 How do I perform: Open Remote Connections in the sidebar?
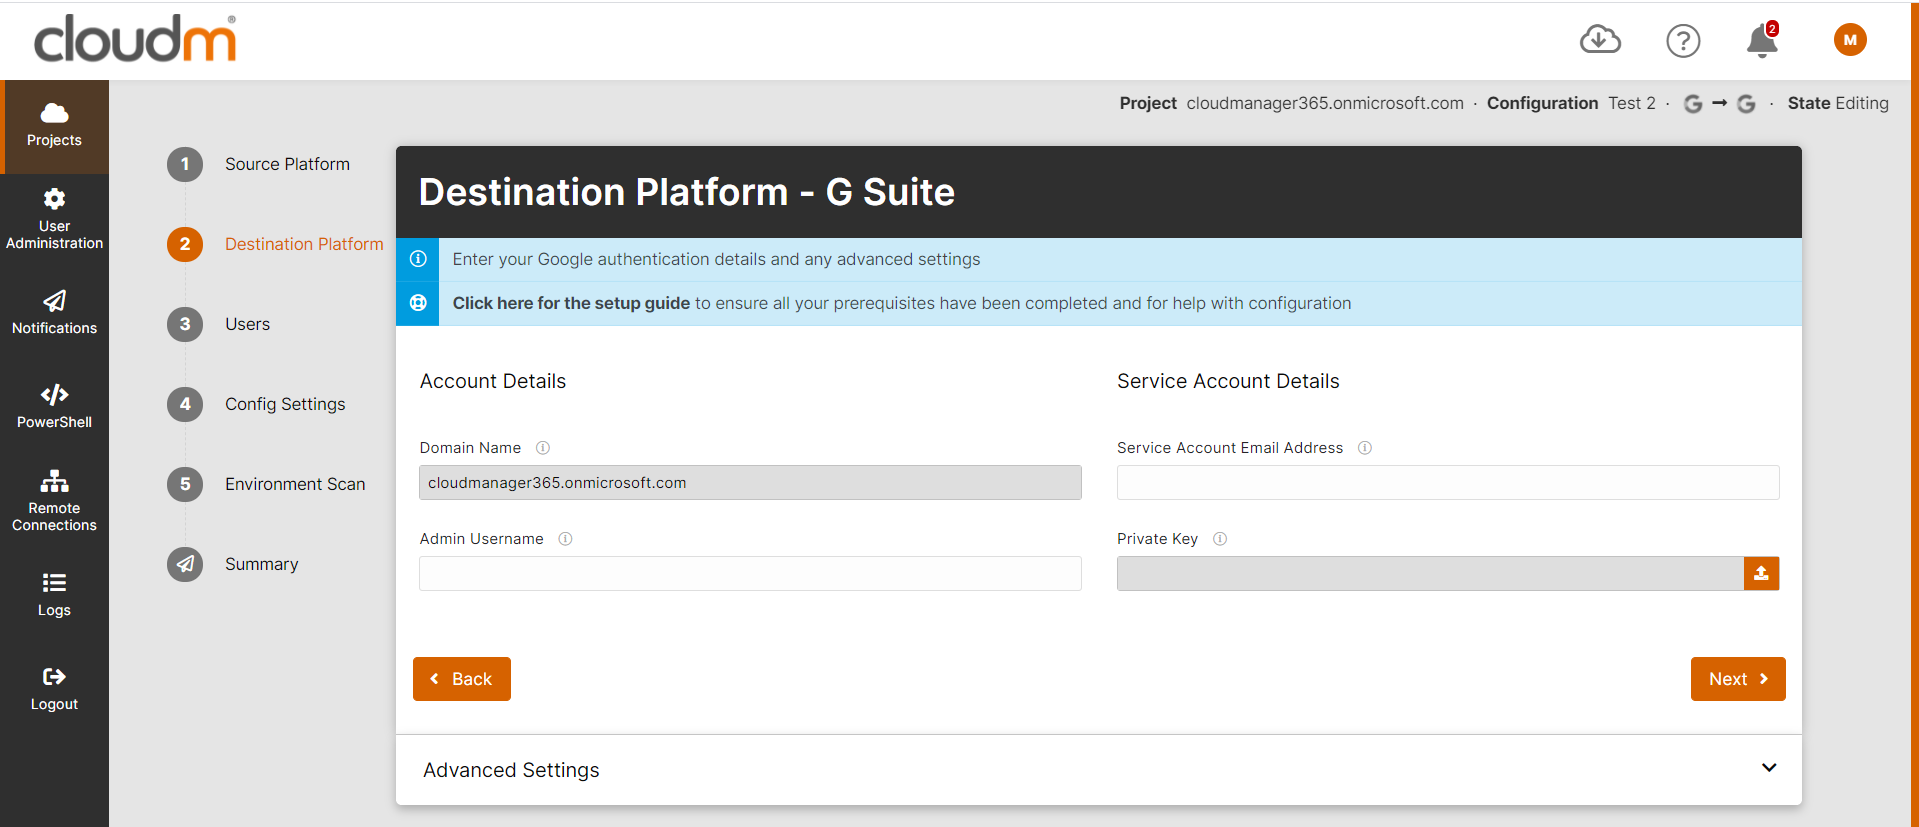click(x=54, y=500)
